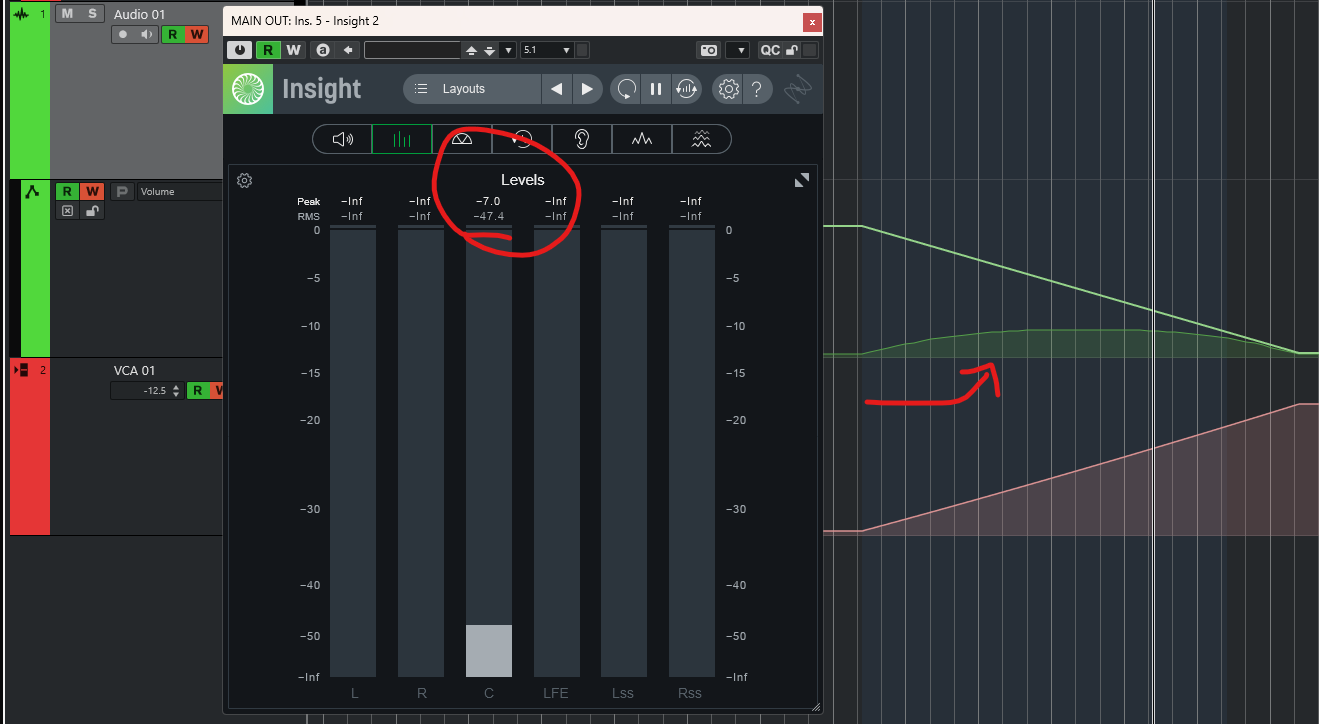Switch to the spectrogram waves module tab

point(702,139)
